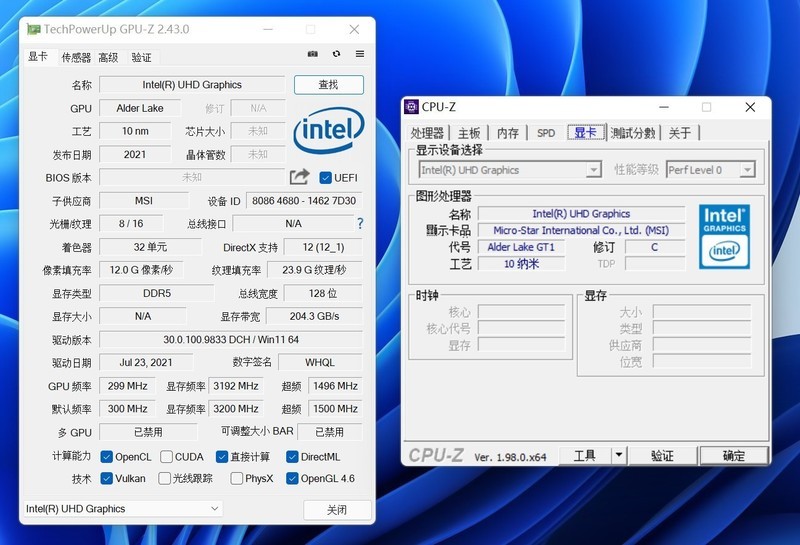The width and height of the screenshot is (800, 545).
Task: Click the 128 位 bus width value
Action: [323, 293]
